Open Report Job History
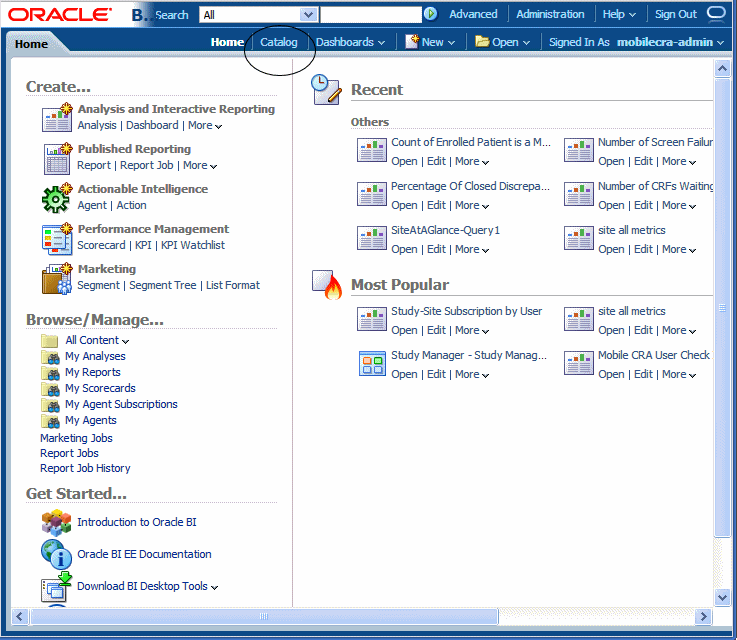Image resolution: width=737 pixels, height=640 pixels. click(85, 468)
